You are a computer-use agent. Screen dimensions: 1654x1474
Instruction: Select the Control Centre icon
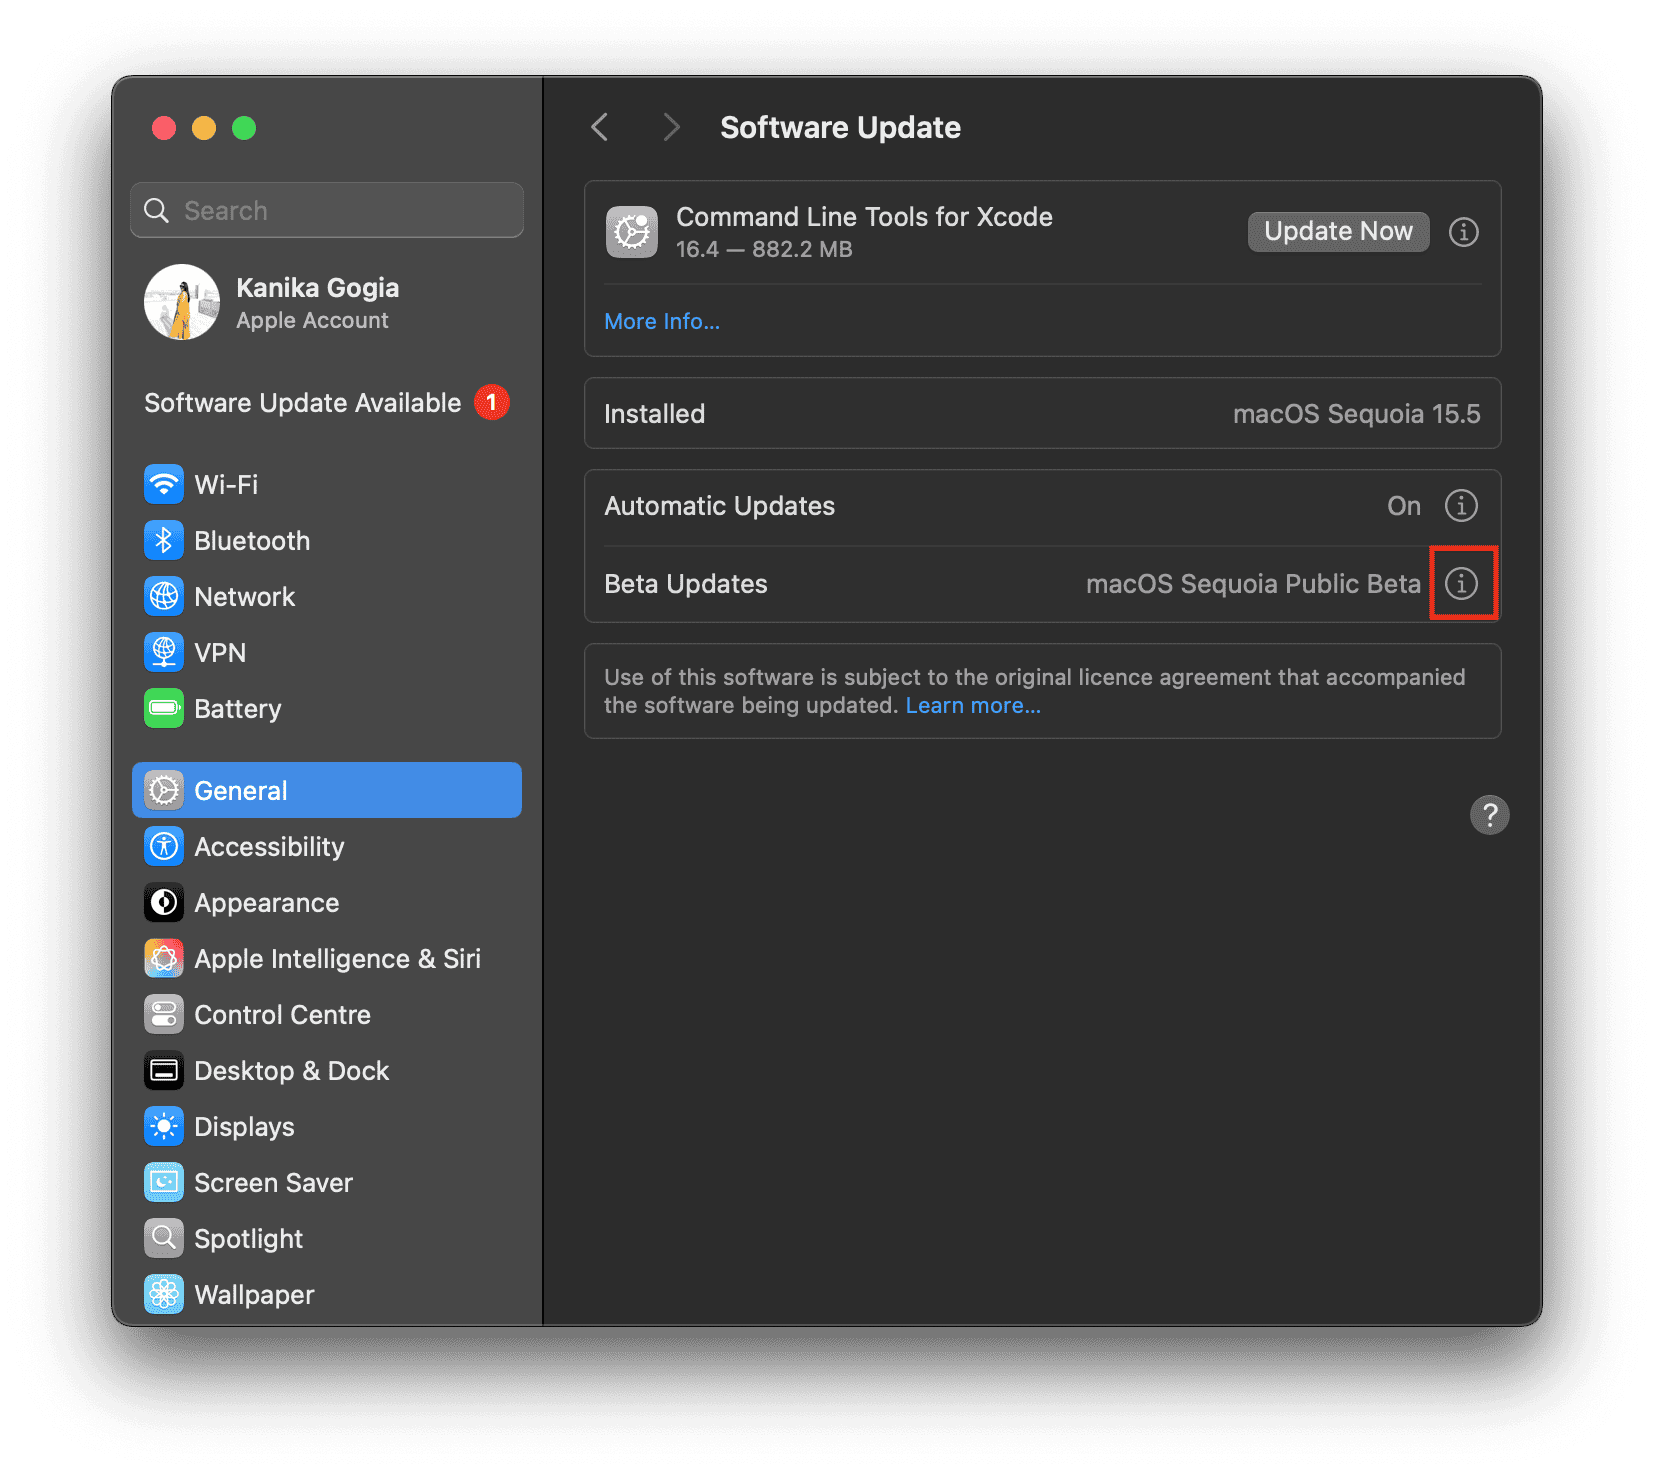(x=164, y=1014)
